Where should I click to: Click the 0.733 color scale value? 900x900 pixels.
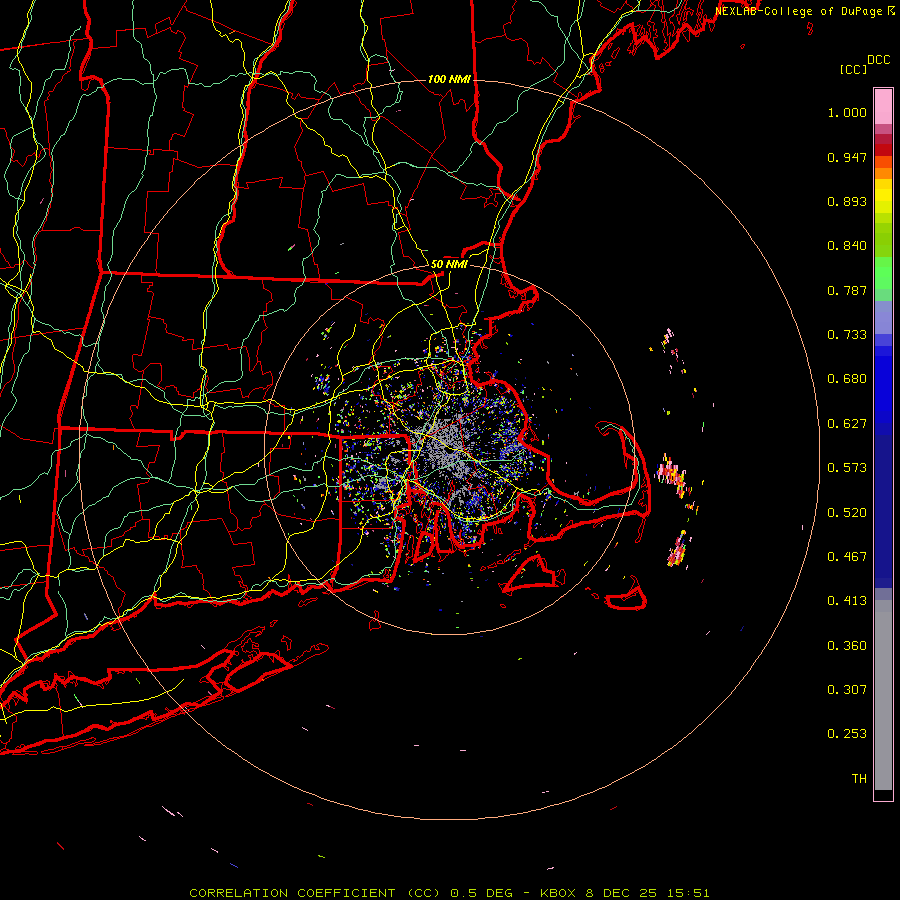(x=847, y=335)
